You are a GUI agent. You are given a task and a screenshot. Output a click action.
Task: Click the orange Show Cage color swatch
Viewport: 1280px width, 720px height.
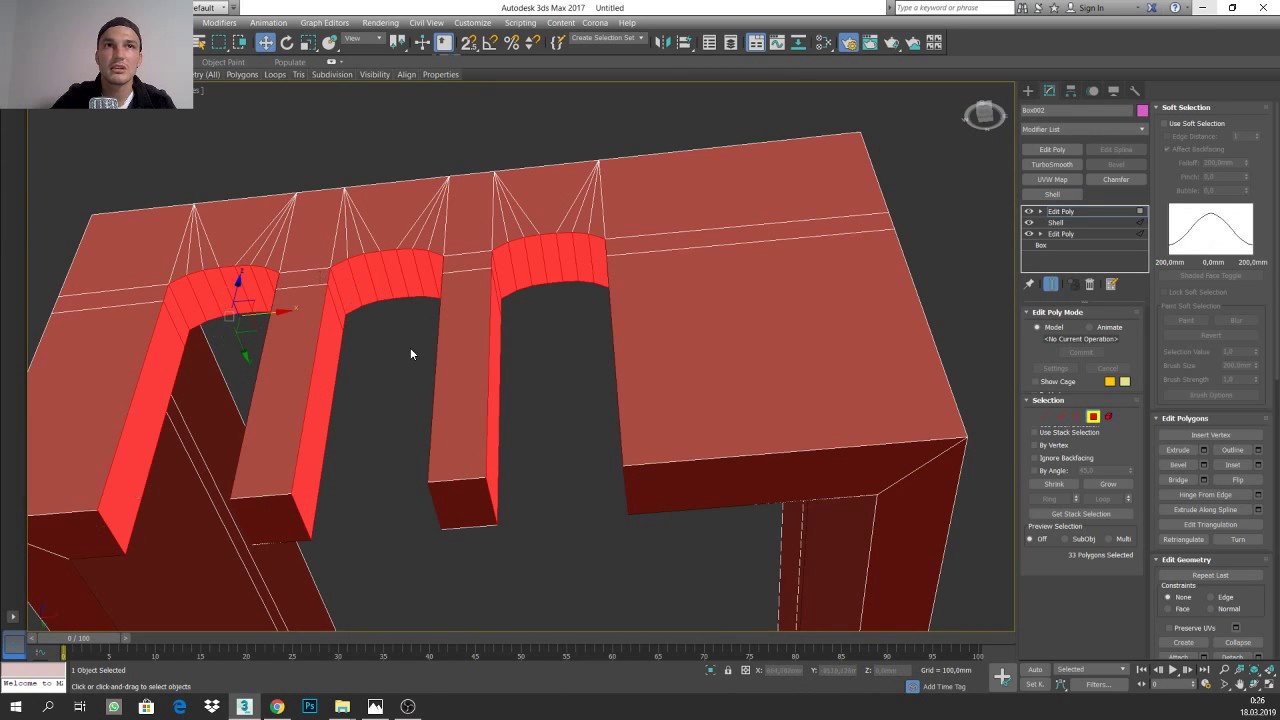[x=1110, y=382]
